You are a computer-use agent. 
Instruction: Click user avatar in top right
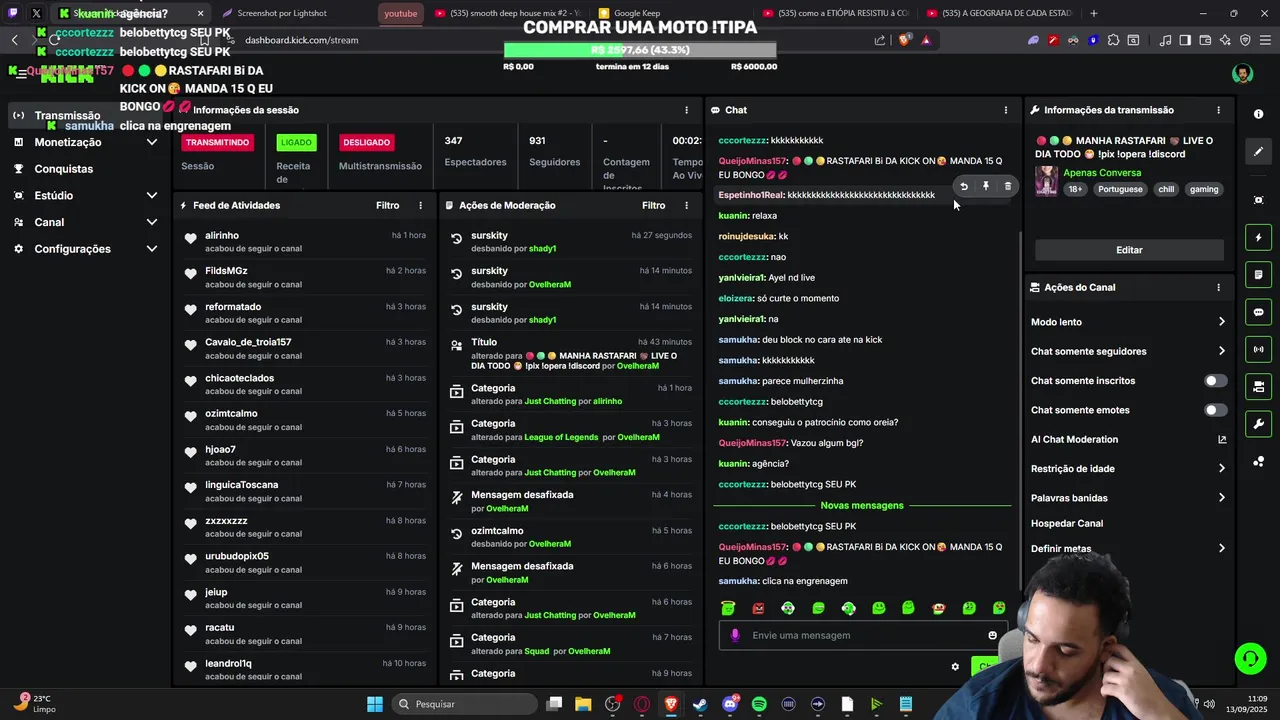click(1242, 74)
